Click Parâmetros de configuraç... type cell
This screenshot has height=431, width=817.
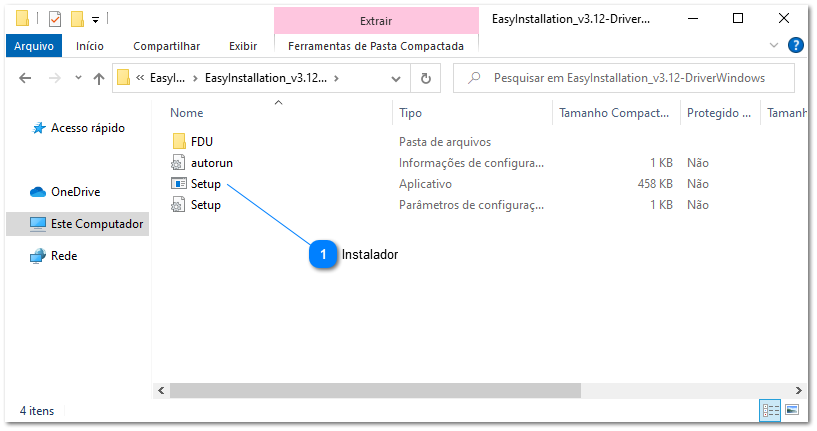pyautogui.click(x=471, y=205)
